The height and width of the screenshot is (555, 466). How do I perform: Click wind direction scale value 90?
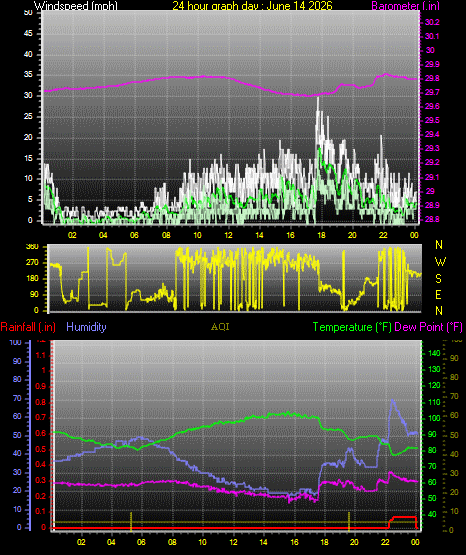(34, 294)
